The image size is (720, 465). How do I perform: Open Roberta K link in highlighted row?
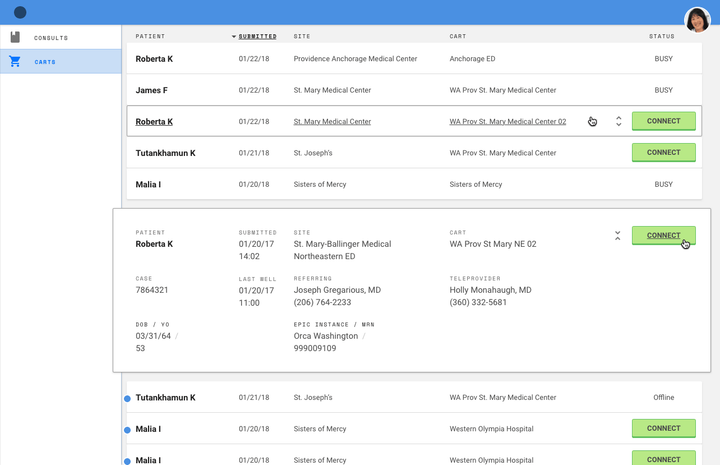[154, 122]
